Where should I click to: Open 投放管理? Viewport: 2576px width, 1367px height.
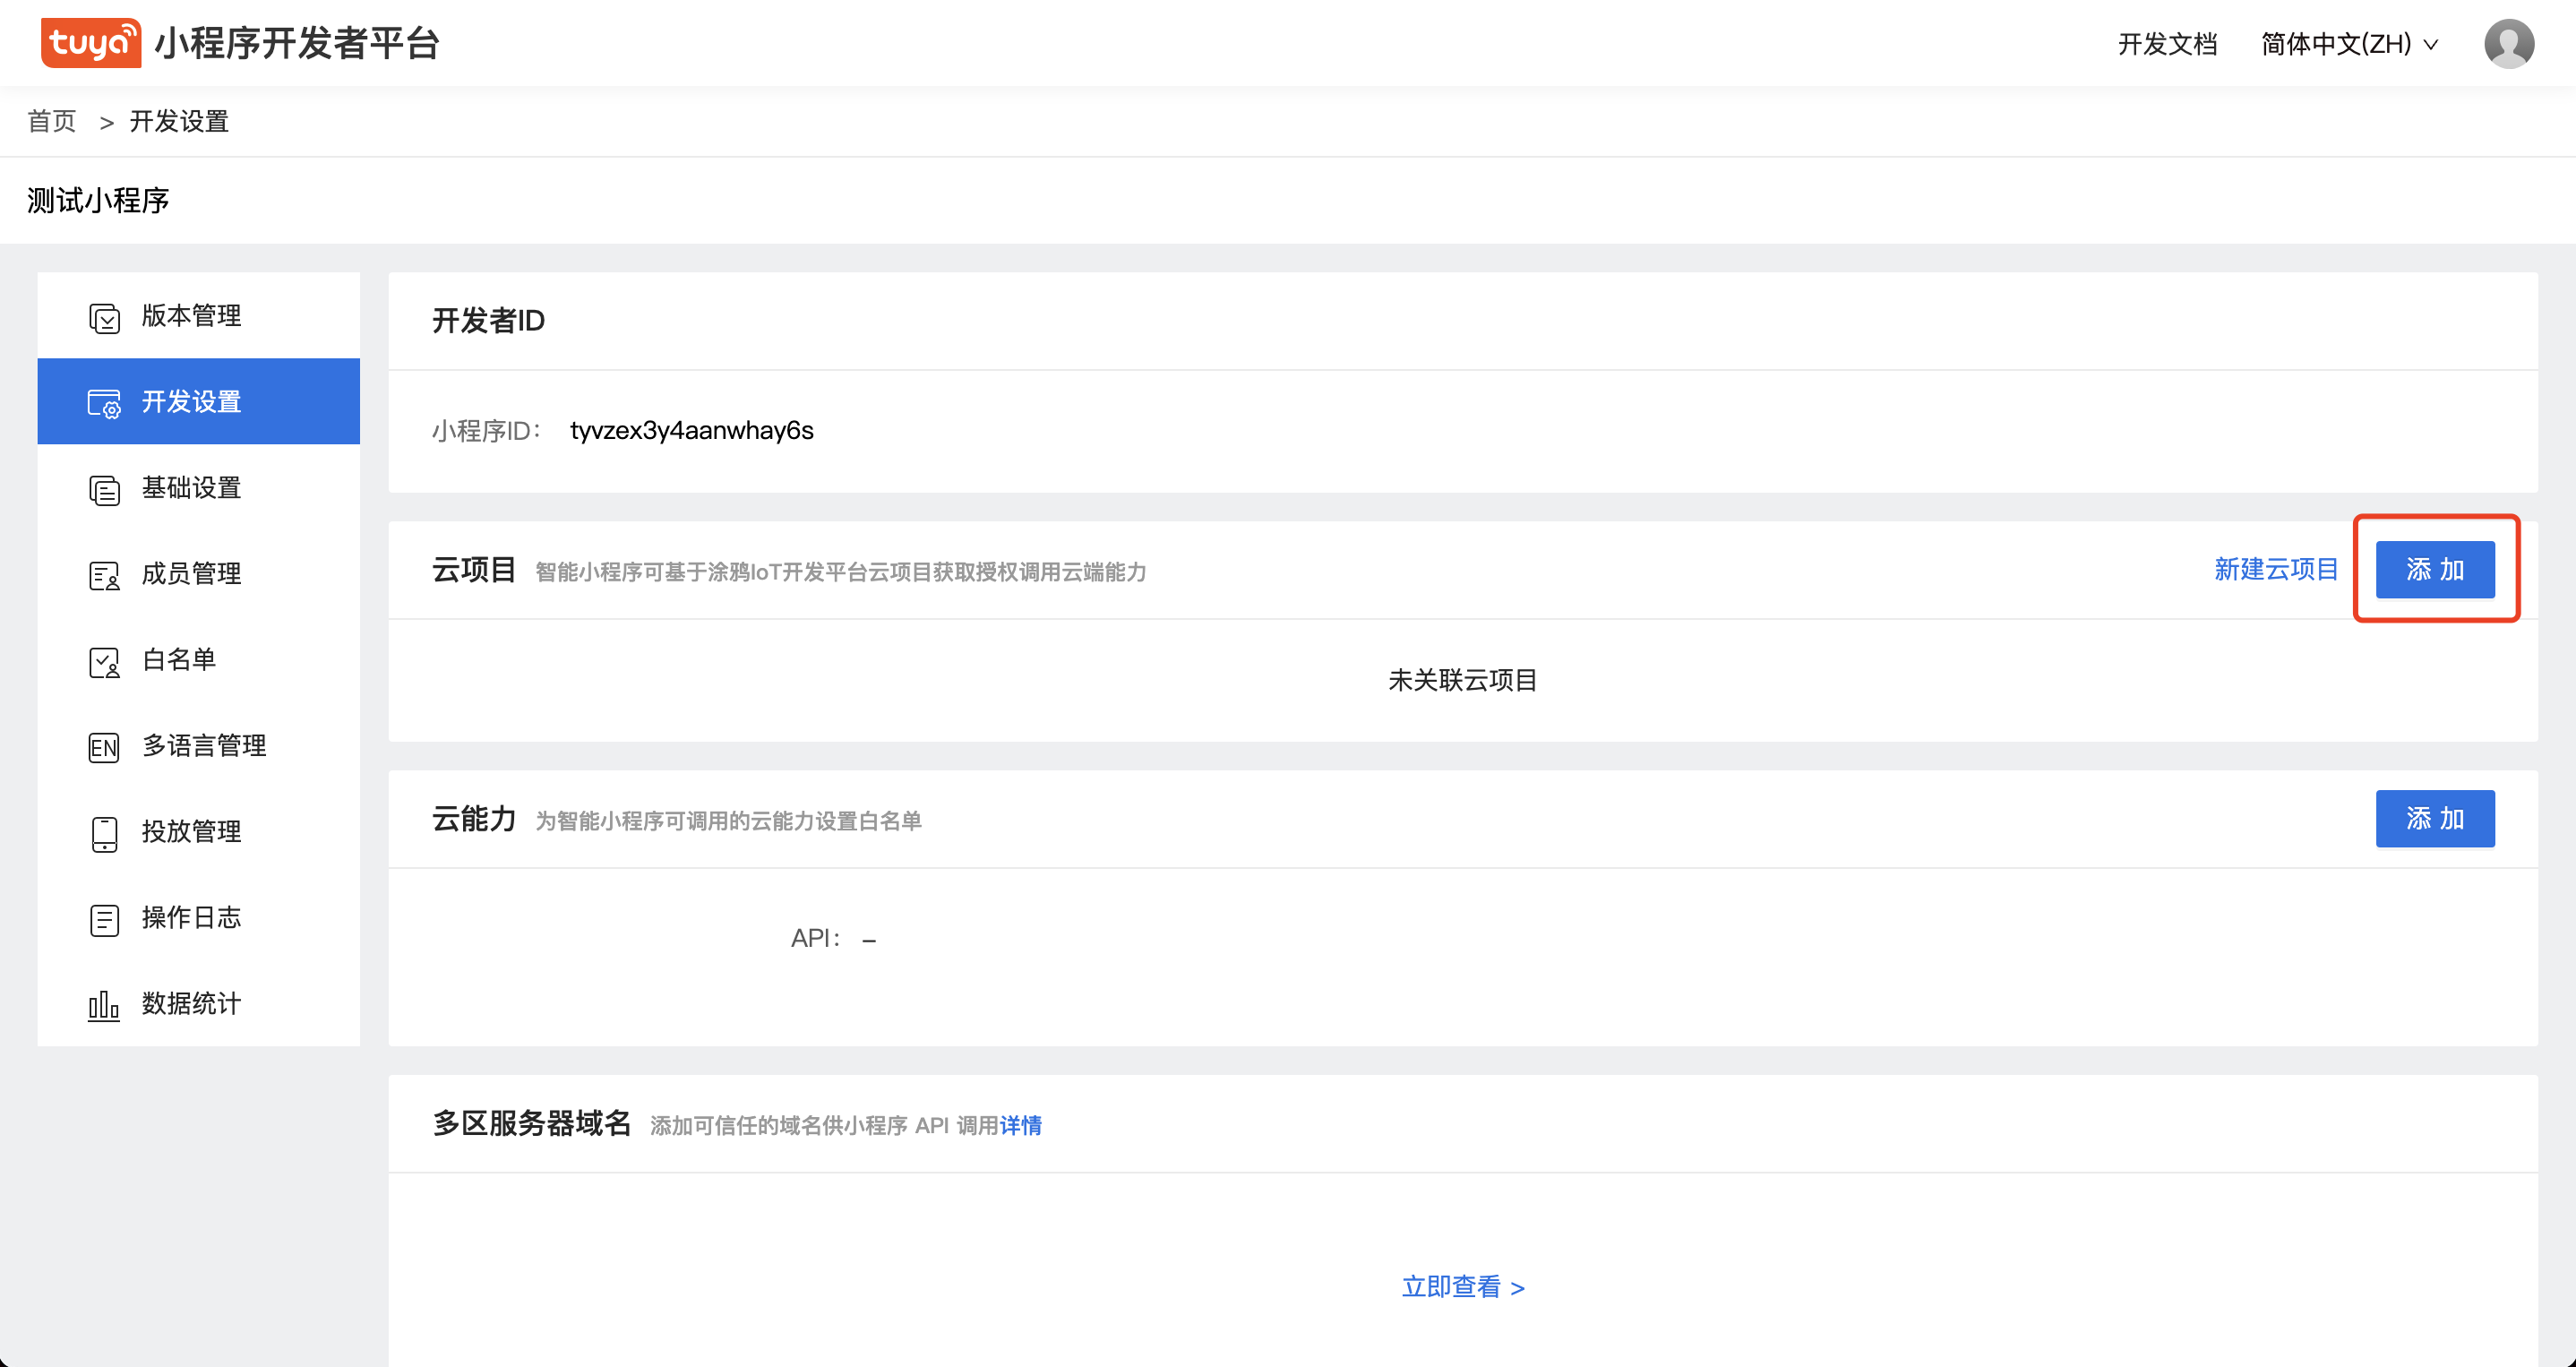click(198, 831)
